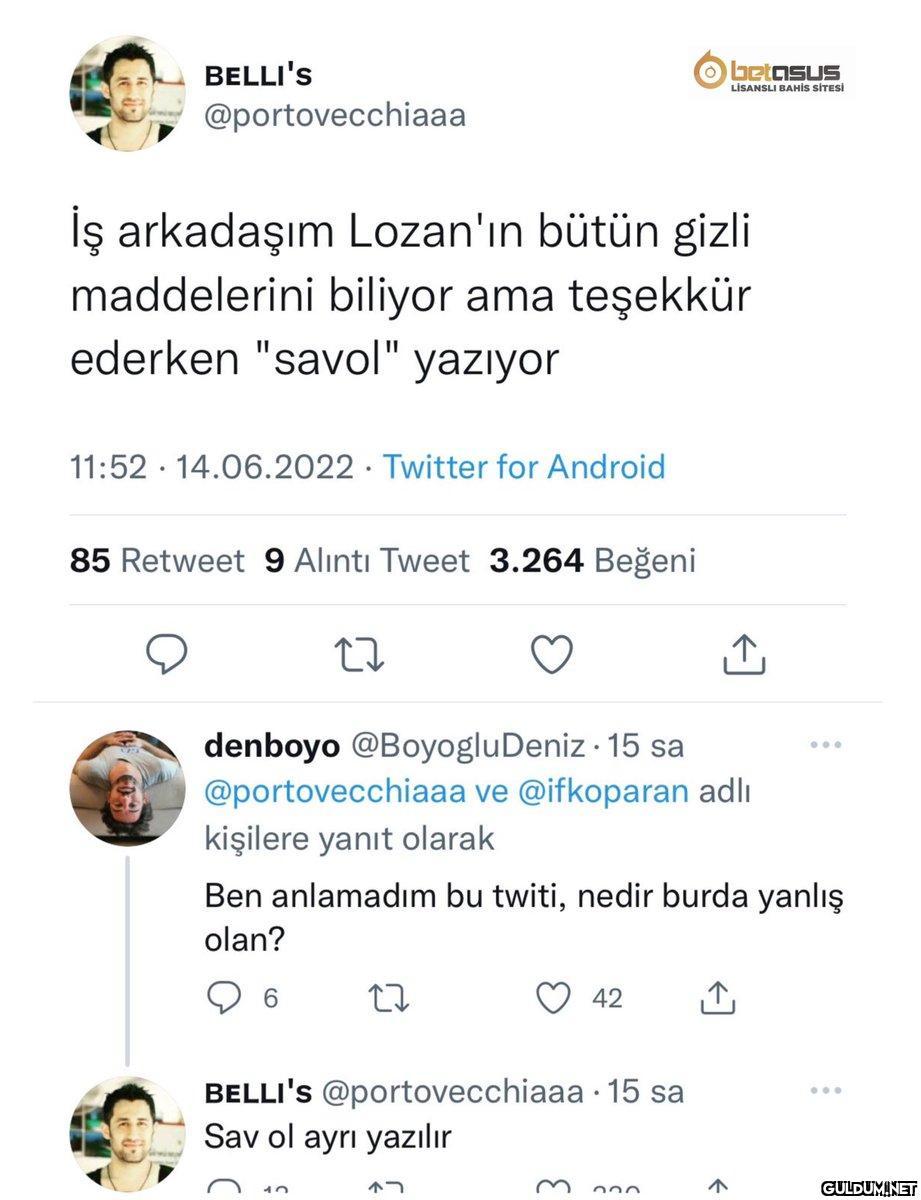921x1200 pixels.
Task: View the 9 Alıntı Tweet list
Action: pyautogui.click(x=367, y=561)
